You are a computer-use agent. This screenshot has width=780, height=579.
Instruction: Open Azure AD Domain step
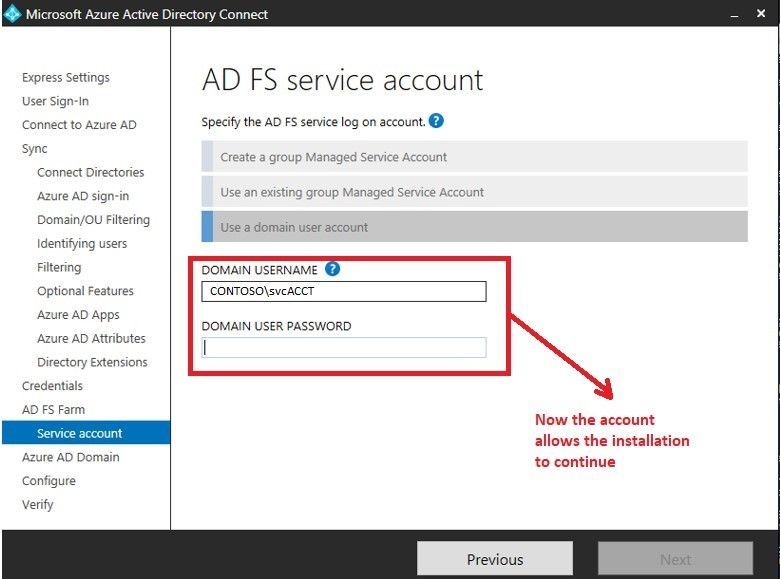[71, 457]
